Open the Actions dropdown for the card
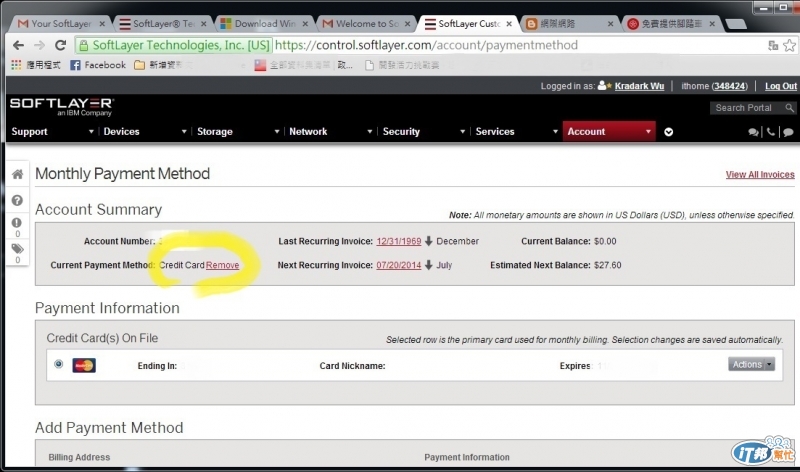 pos(751,364)
